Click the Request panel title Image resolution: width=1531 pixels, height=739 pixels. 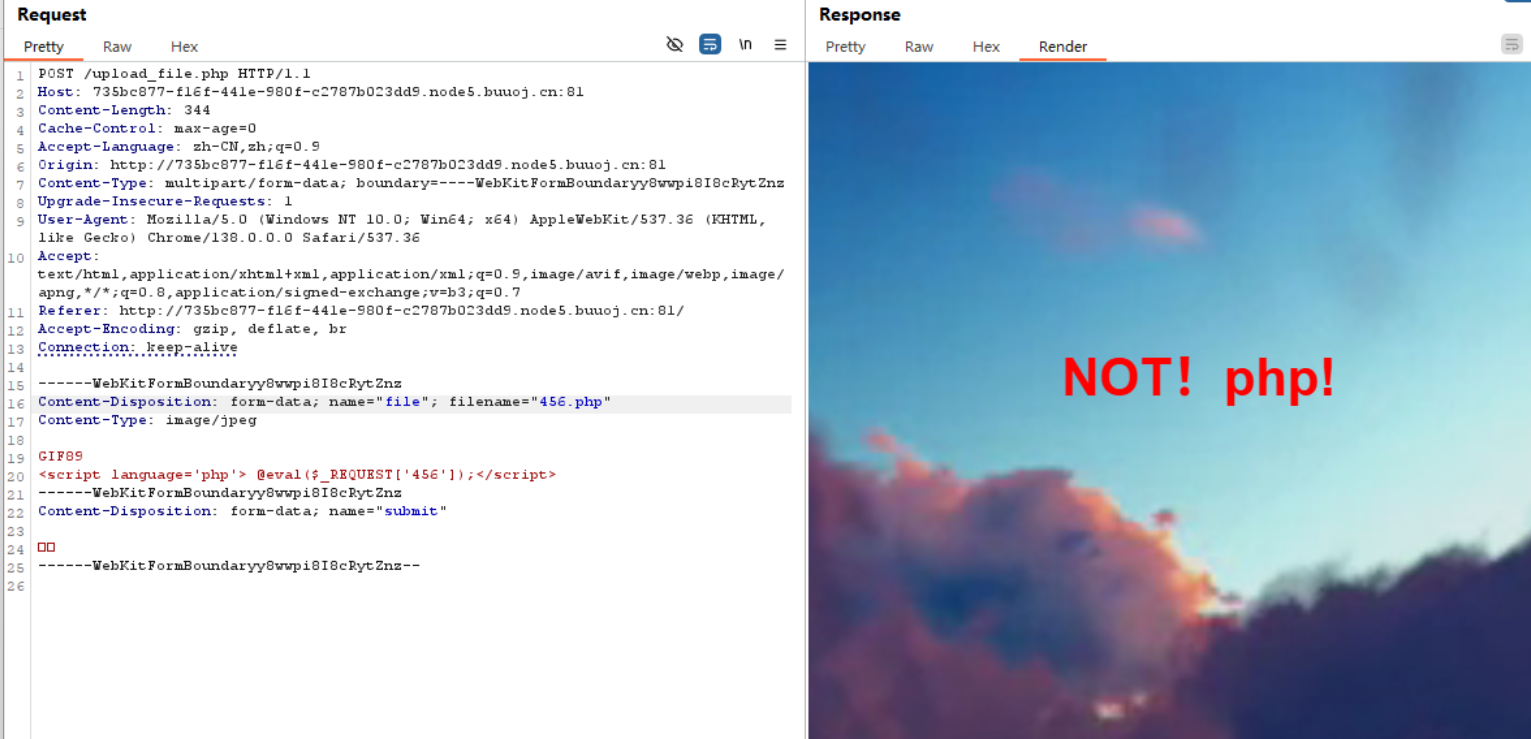click(x=52, y=15)
